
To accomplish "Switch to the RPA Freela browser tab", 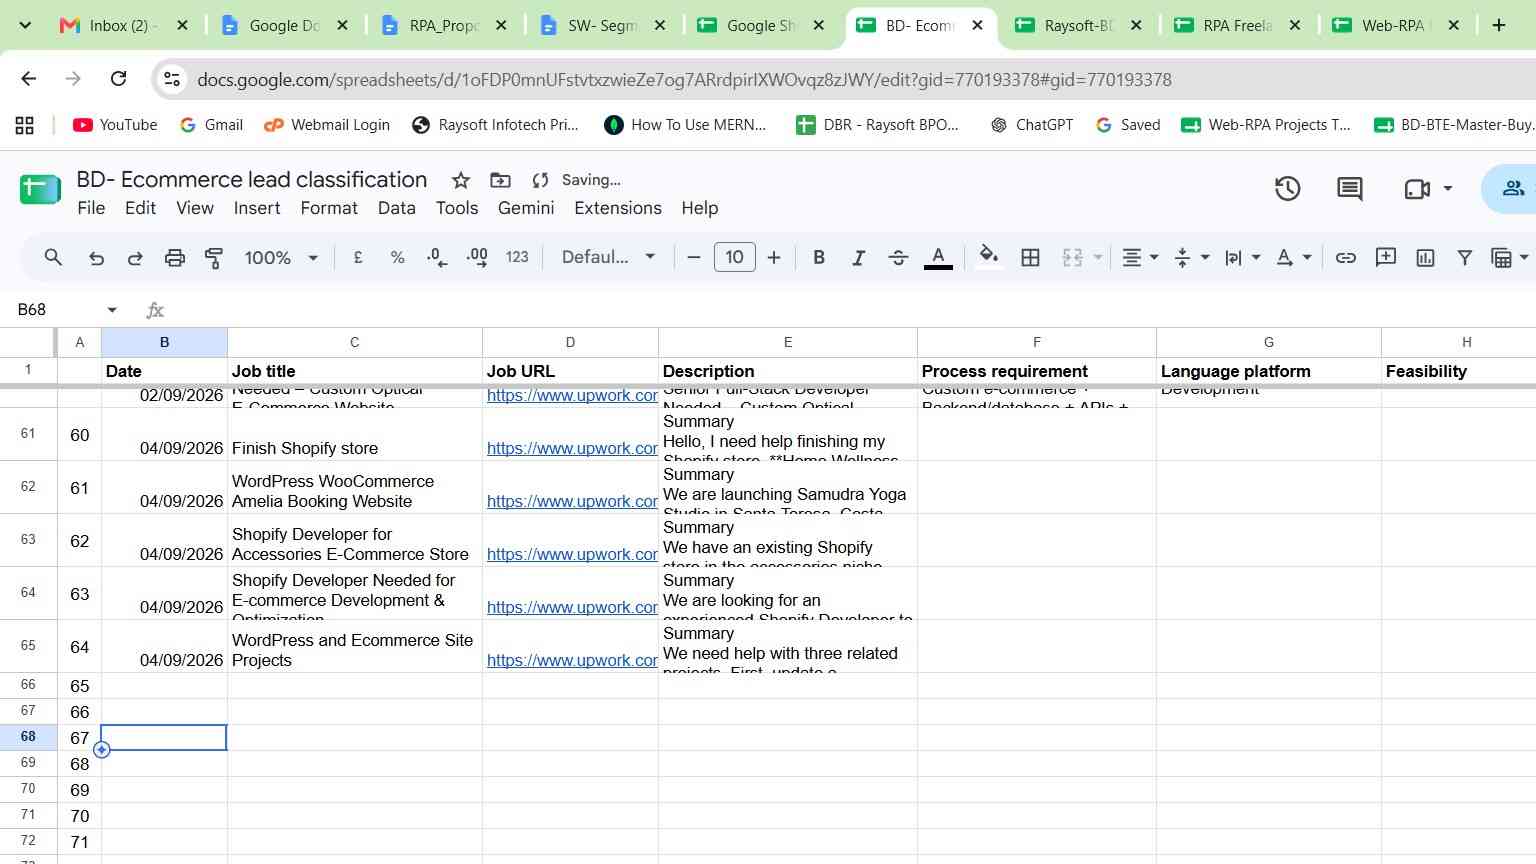I will 1237,26.
